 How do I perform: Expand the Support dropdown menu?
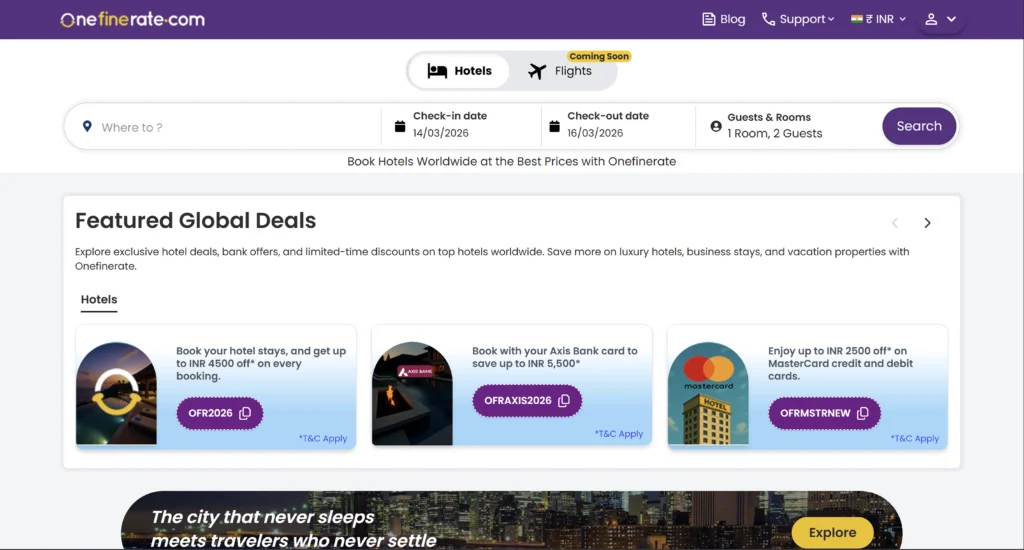797,19
